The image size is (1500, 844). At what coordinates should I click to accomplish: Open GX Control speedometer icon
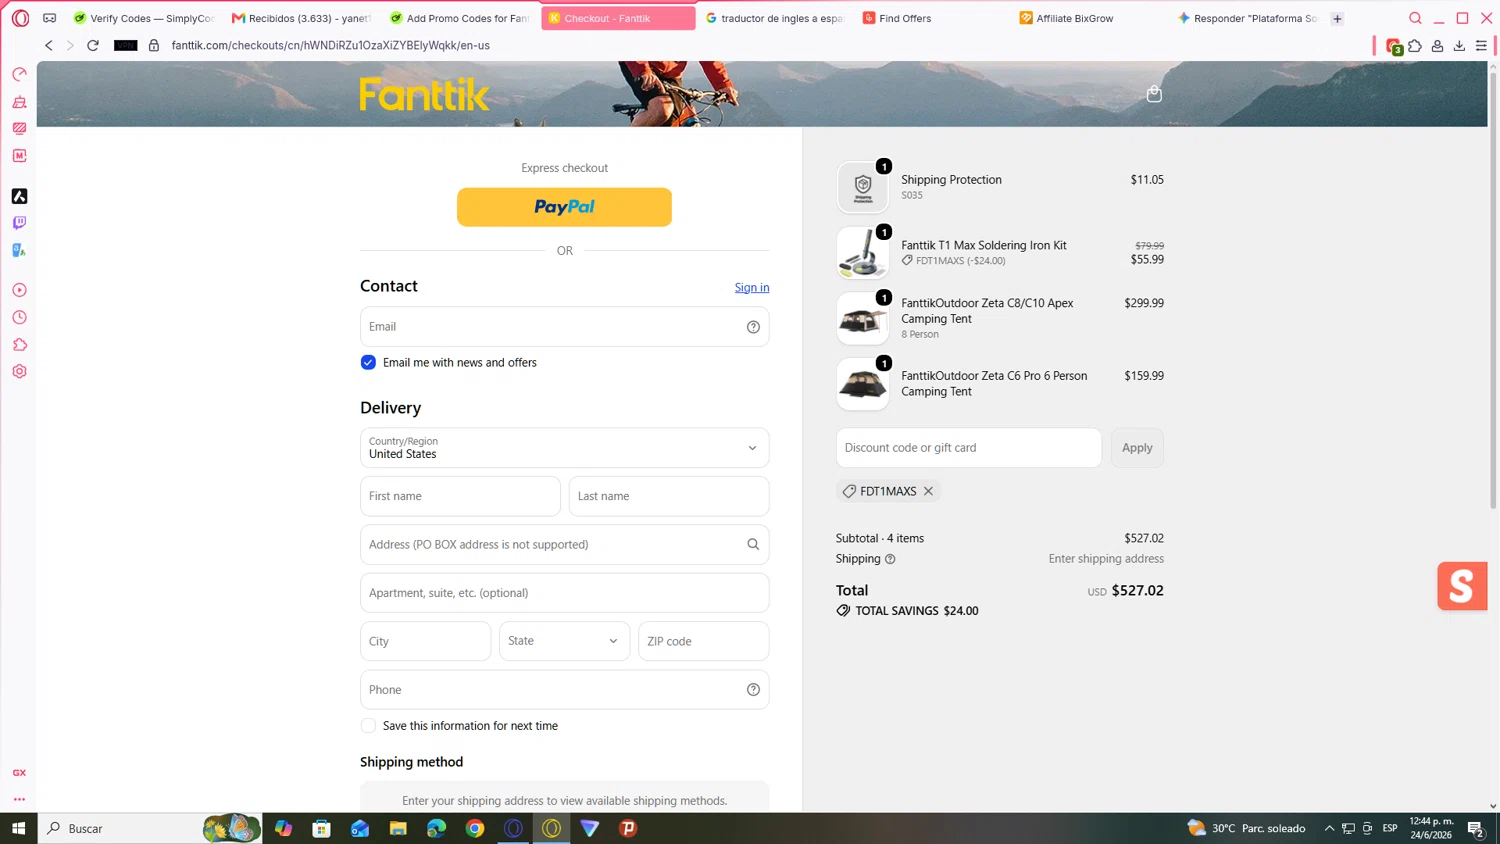(19, 74)
